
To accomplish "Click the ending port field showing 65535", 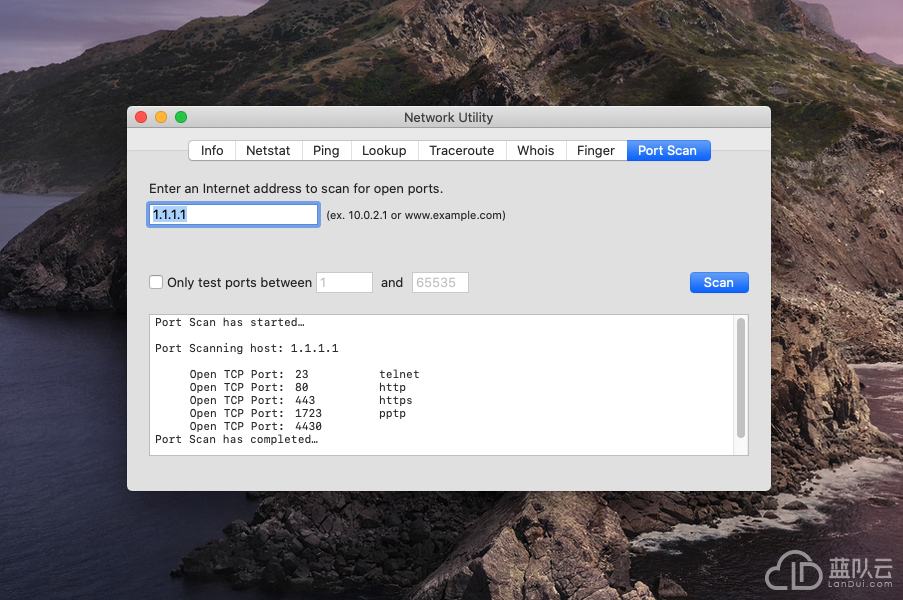I will 440,282.
